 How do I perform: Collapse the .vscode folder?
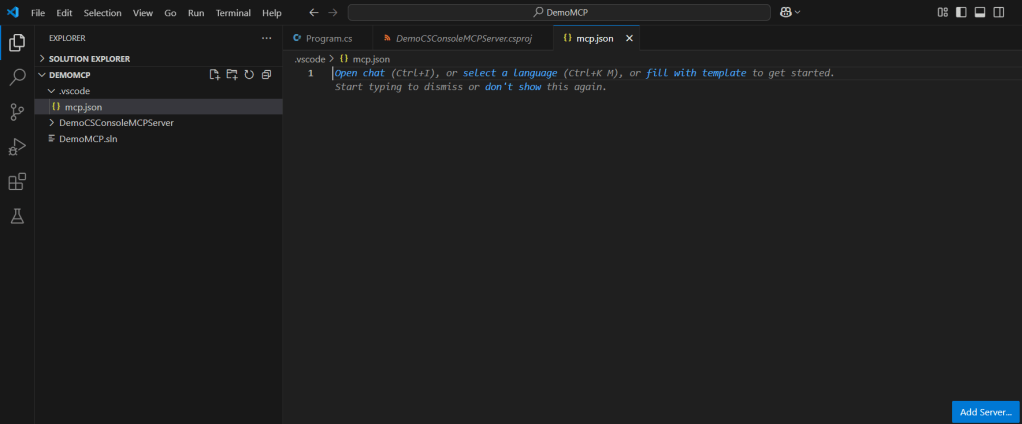(74, 90)
